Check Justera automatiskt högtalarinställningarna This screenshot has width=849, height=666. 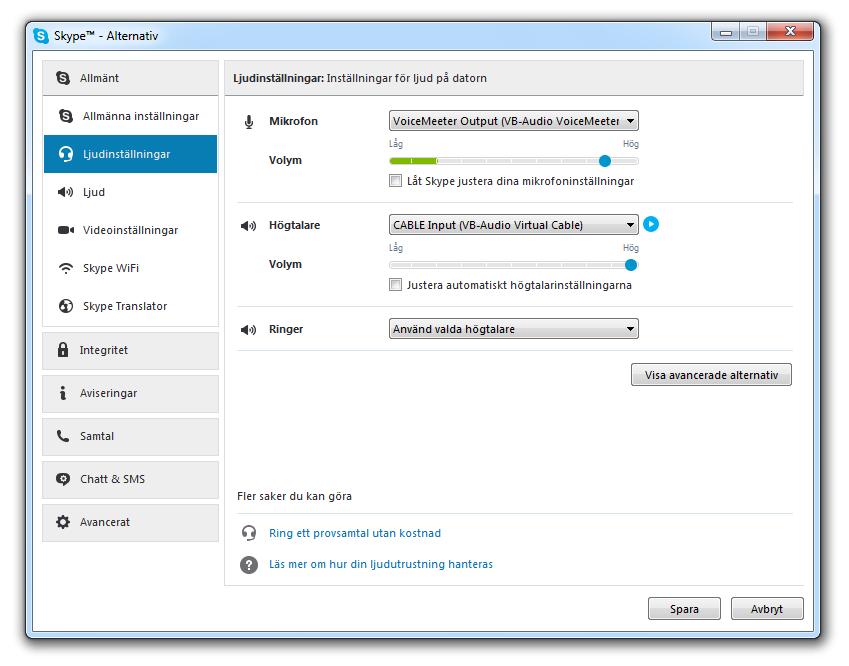pyautogui.click(x=395, y=285)
